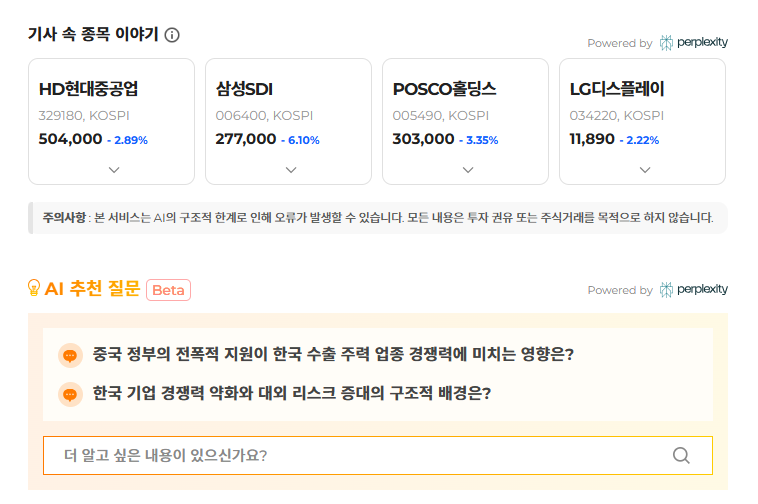Expand the LG디스플레이 stock card chevron
Viewport: 758px width, 504px height.
(x=645, y=170)
